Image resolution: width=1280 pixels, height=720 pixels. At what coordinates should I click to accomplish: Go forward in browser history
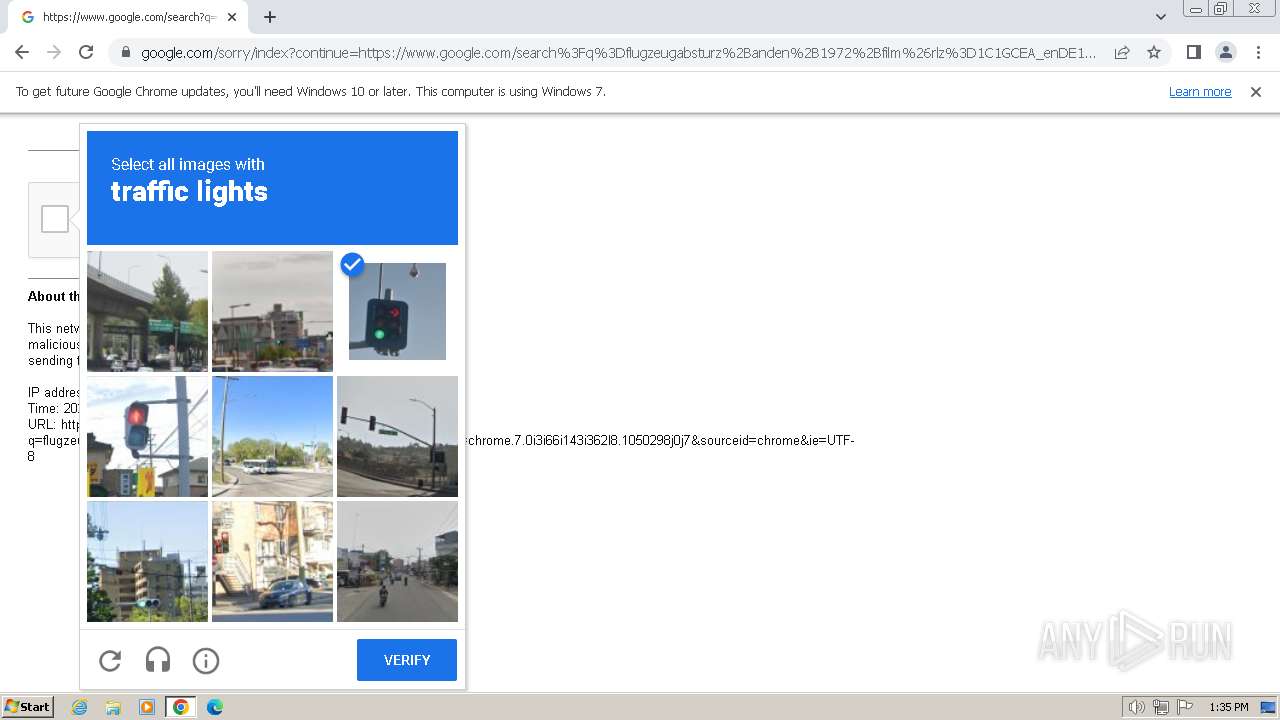pos(54,52)
